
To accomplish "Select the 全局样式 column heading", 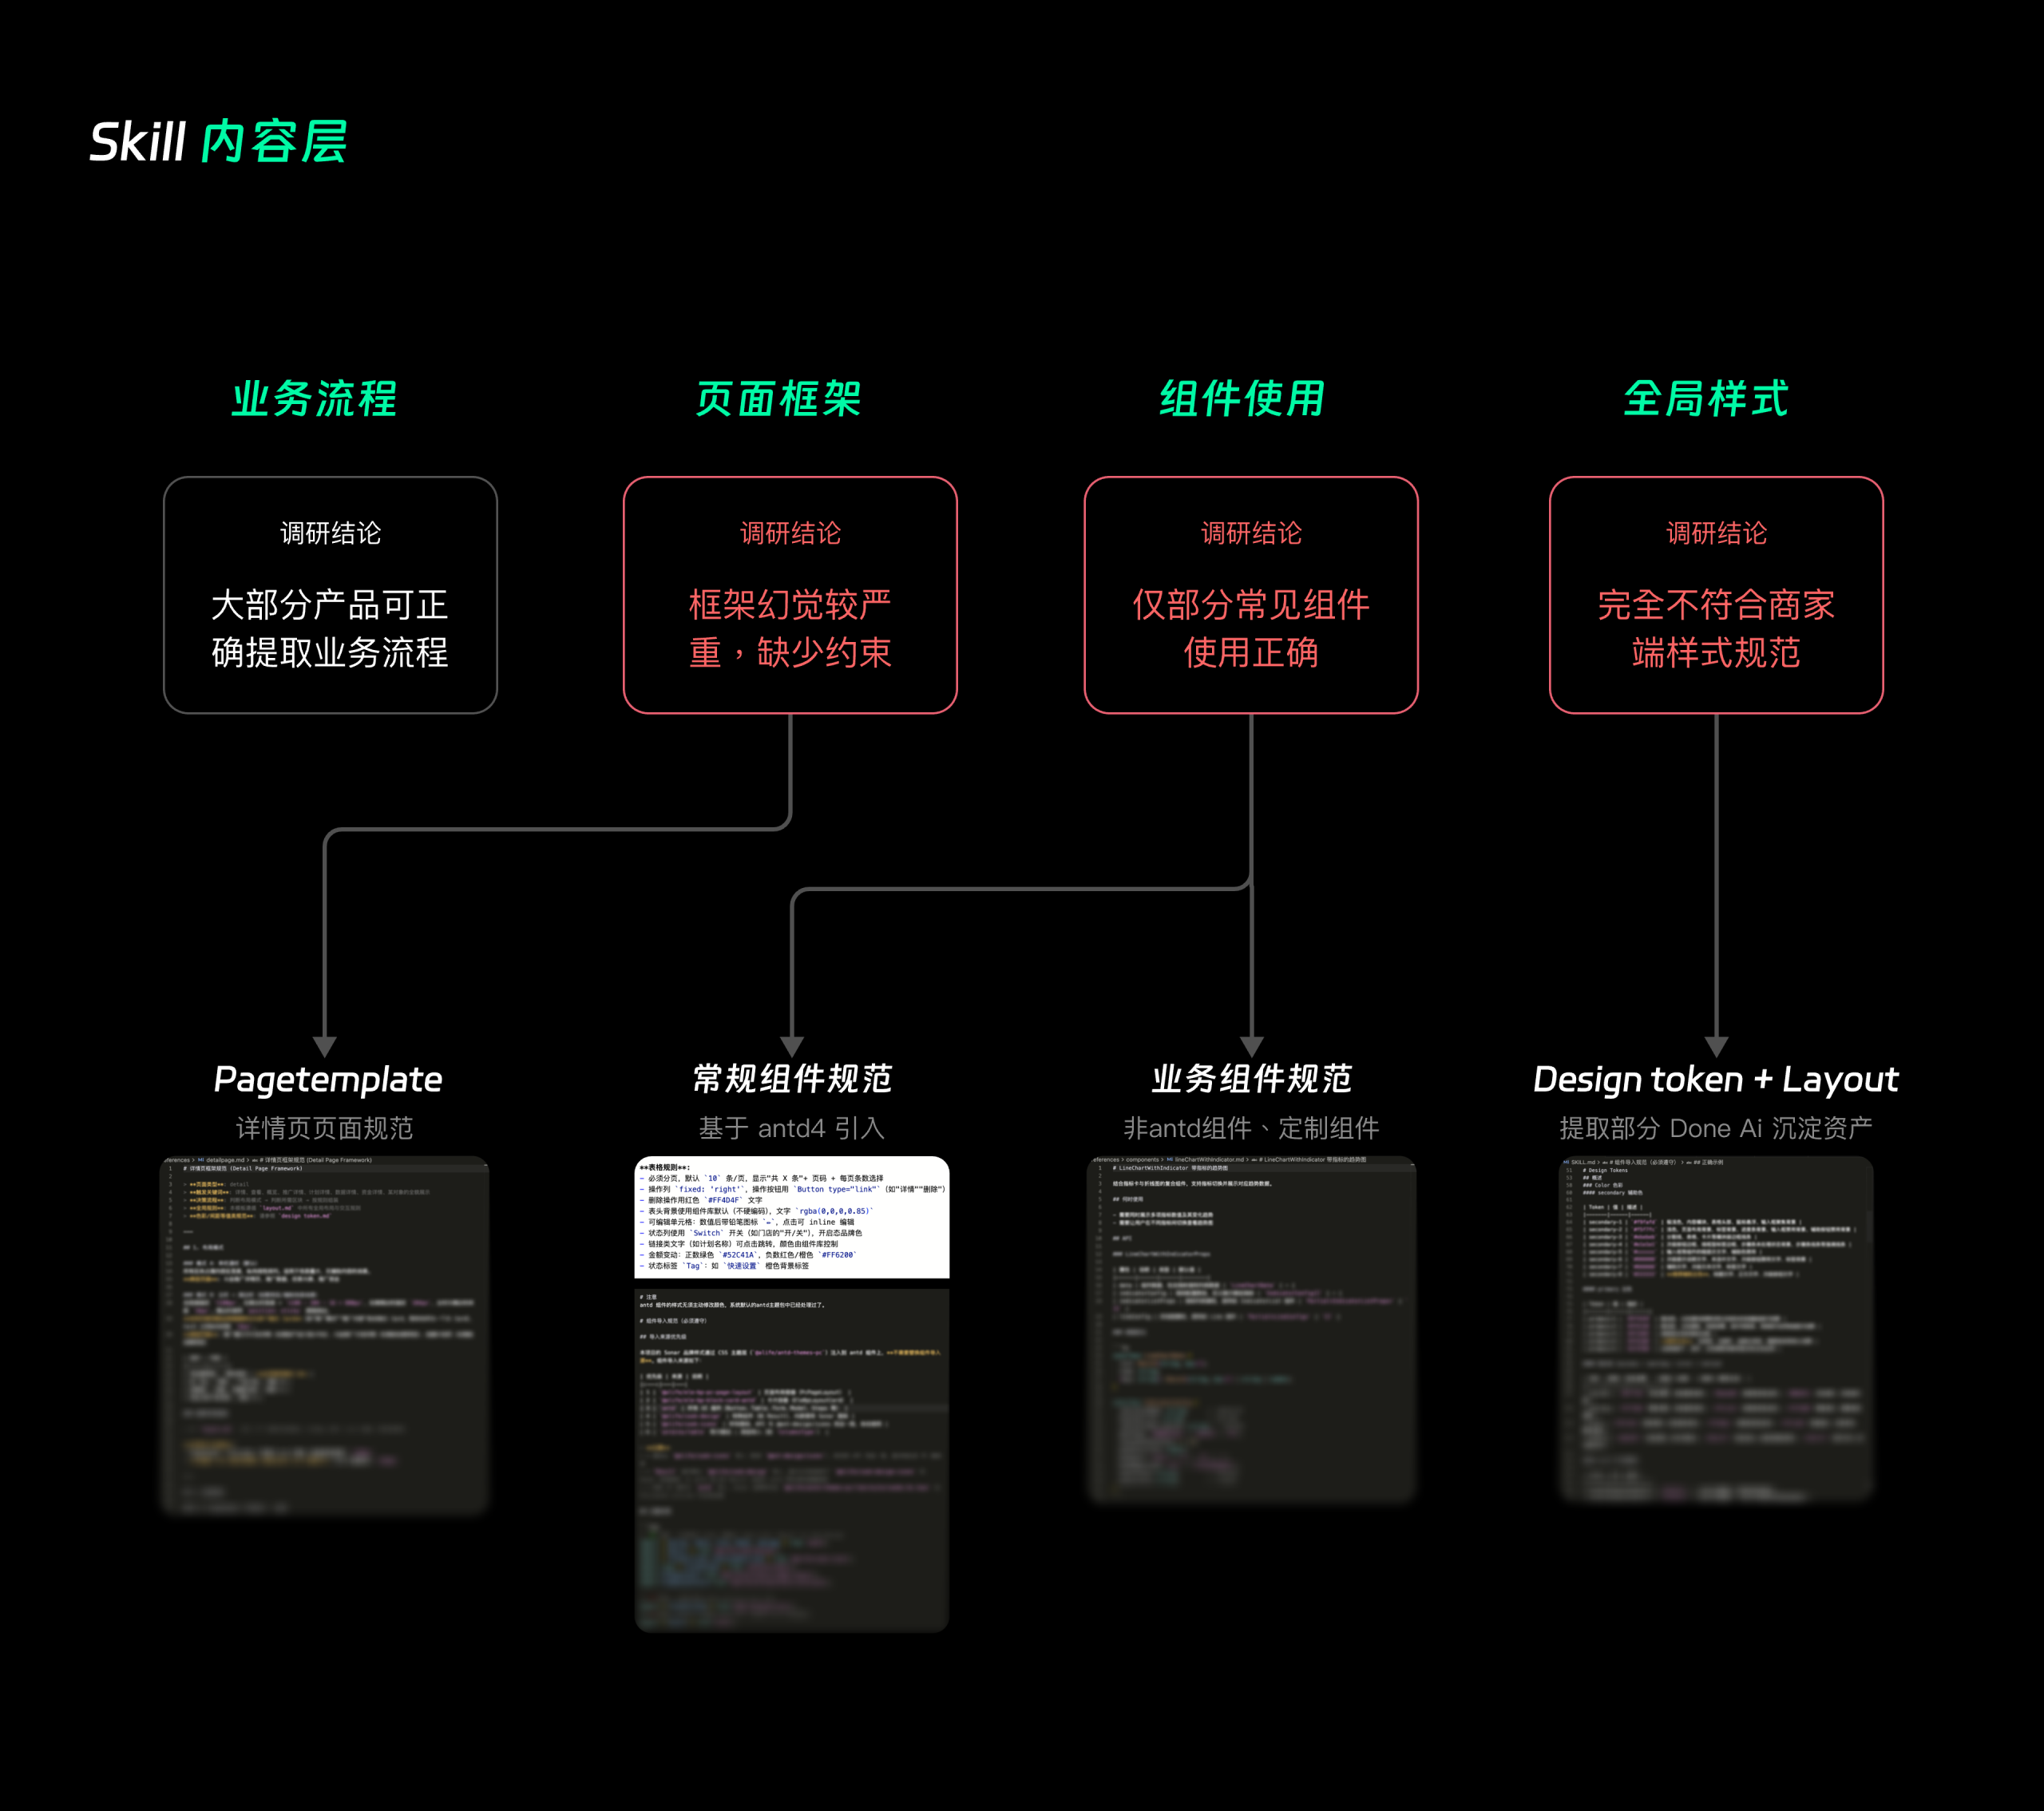I will [x=1706, y=398].
